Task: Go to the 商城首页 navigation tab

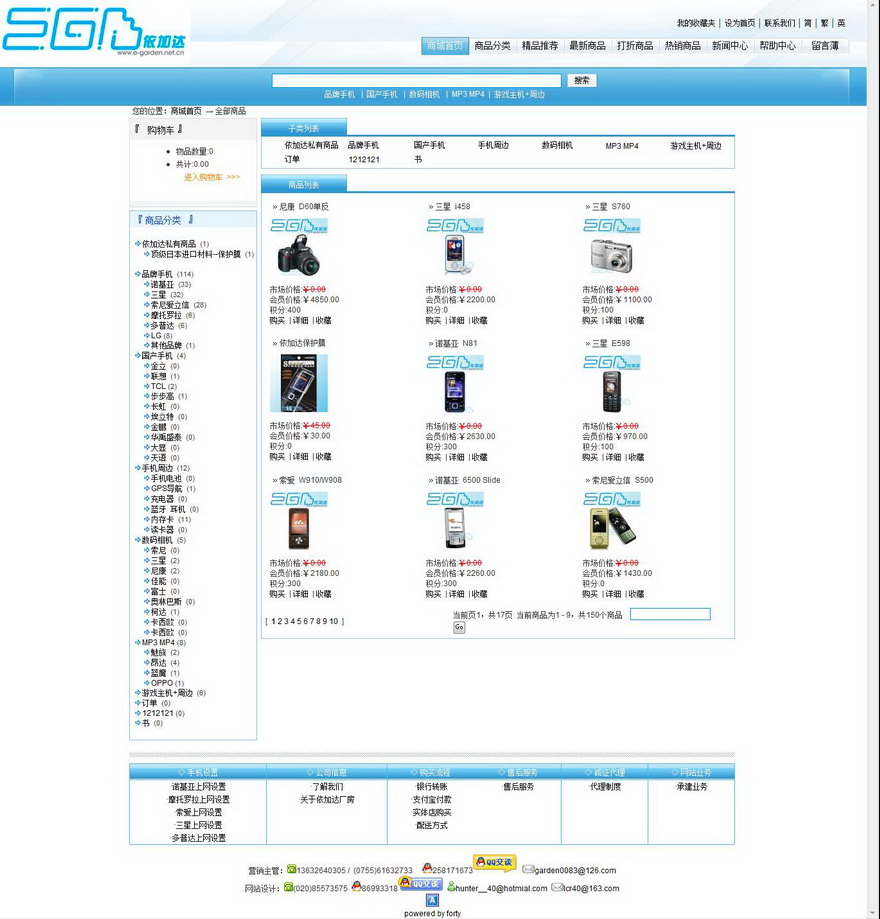Action: (445, 46)
